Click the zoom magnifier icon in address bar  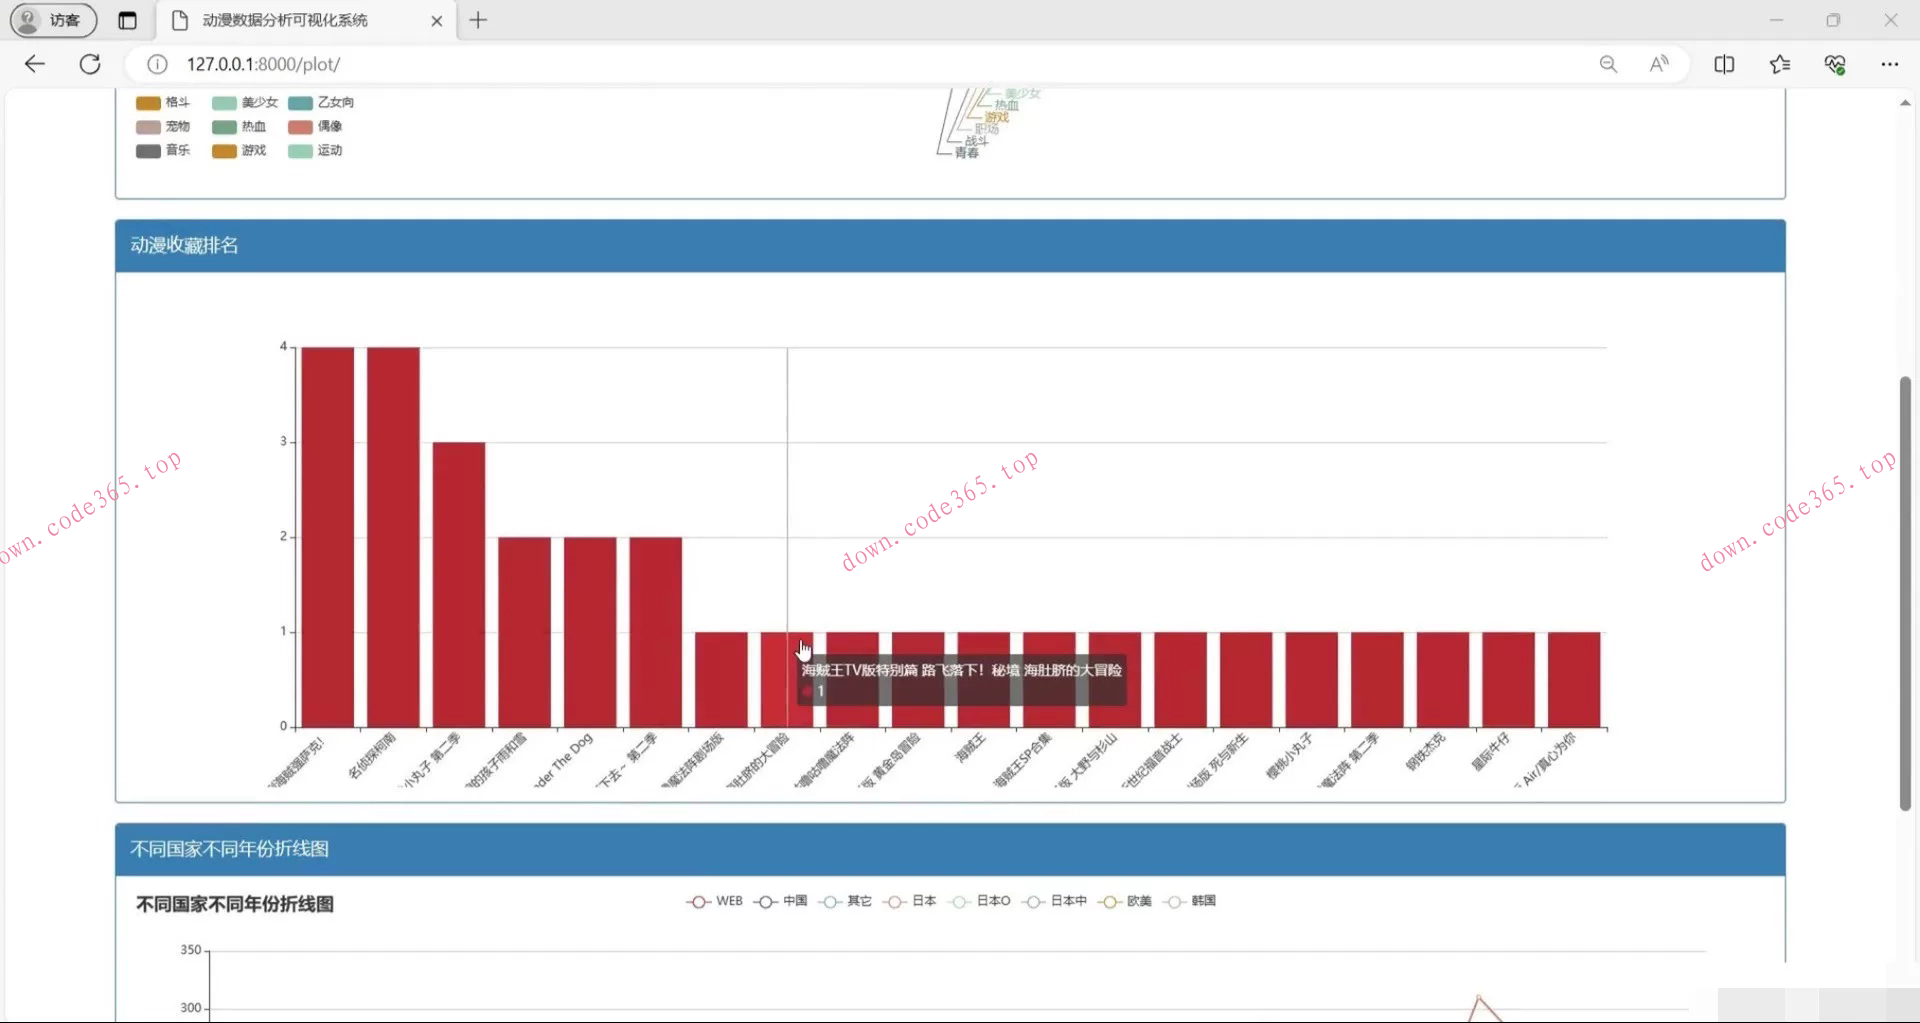click(1608, 64)
